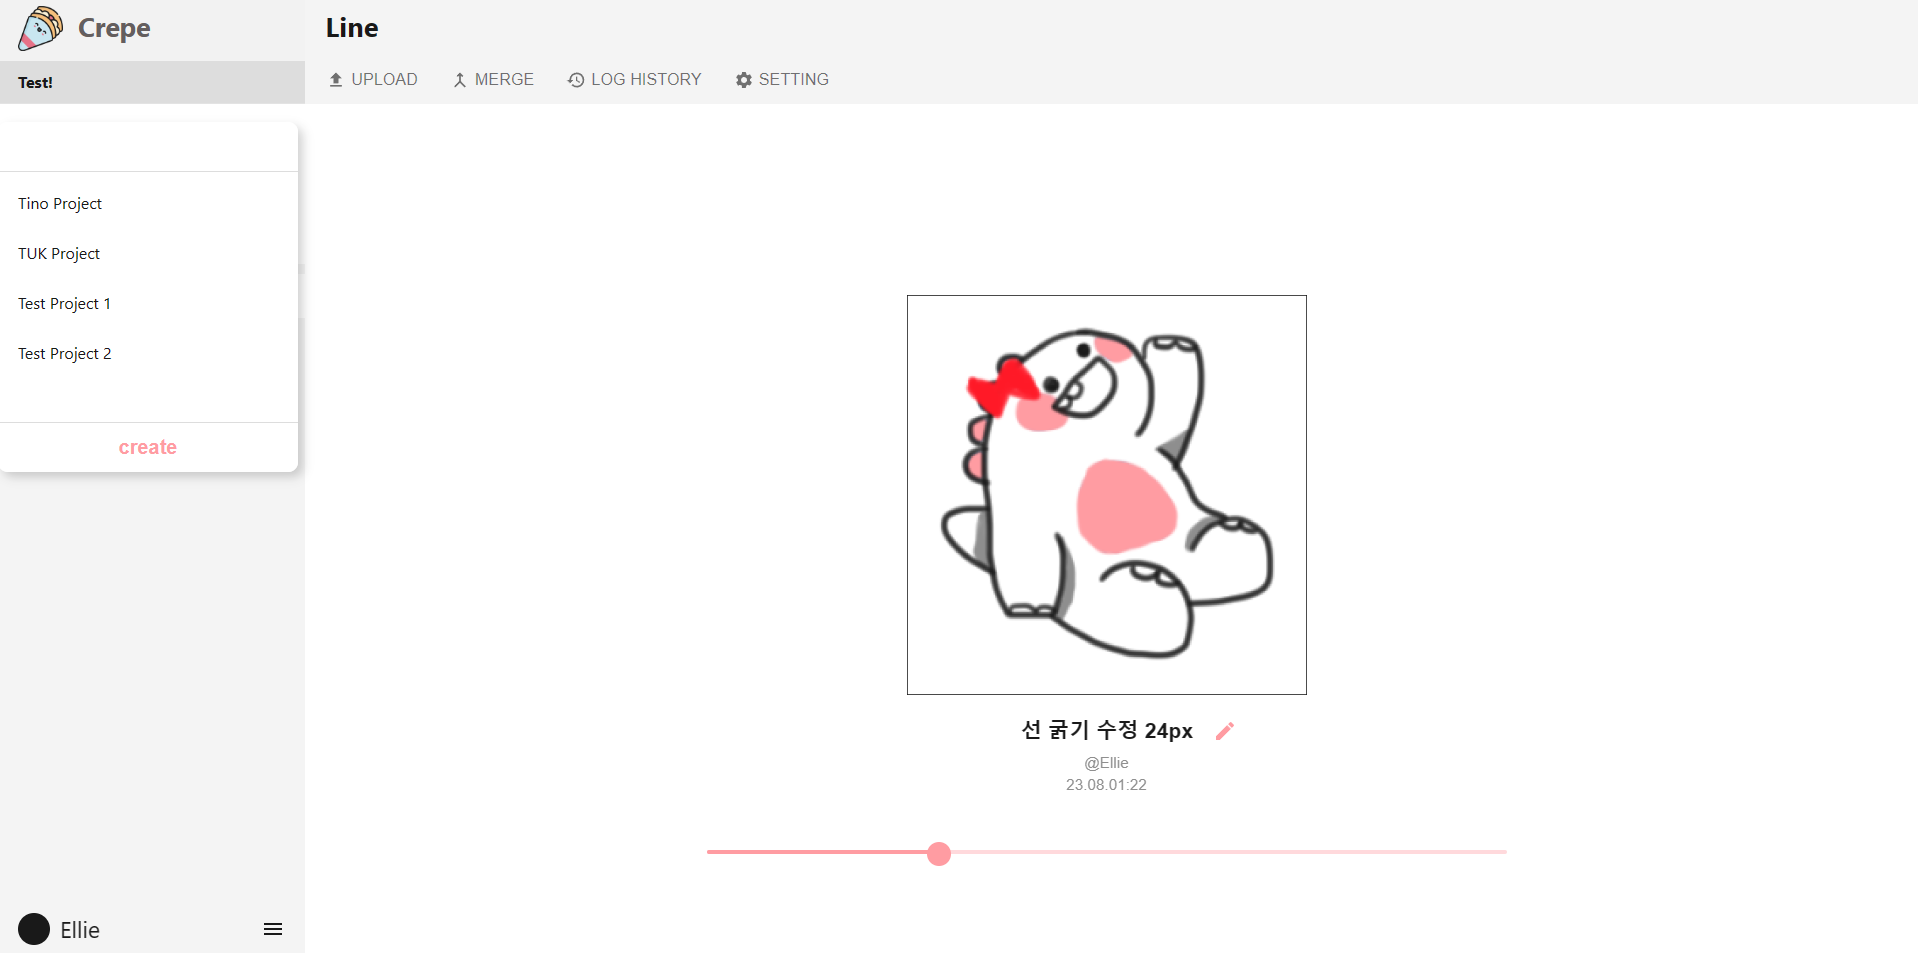
Task: Select Test Project 1
Action: tap(64, 303)
